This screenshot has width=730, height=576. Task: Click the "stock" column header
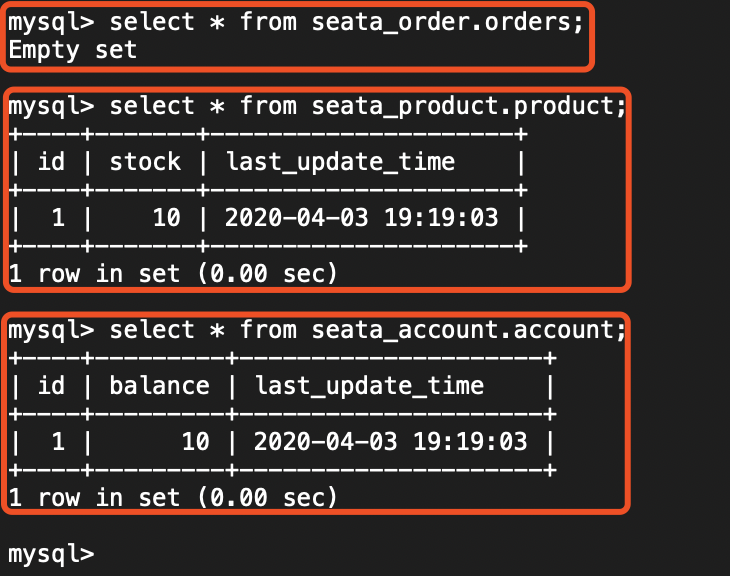(145, 161)
